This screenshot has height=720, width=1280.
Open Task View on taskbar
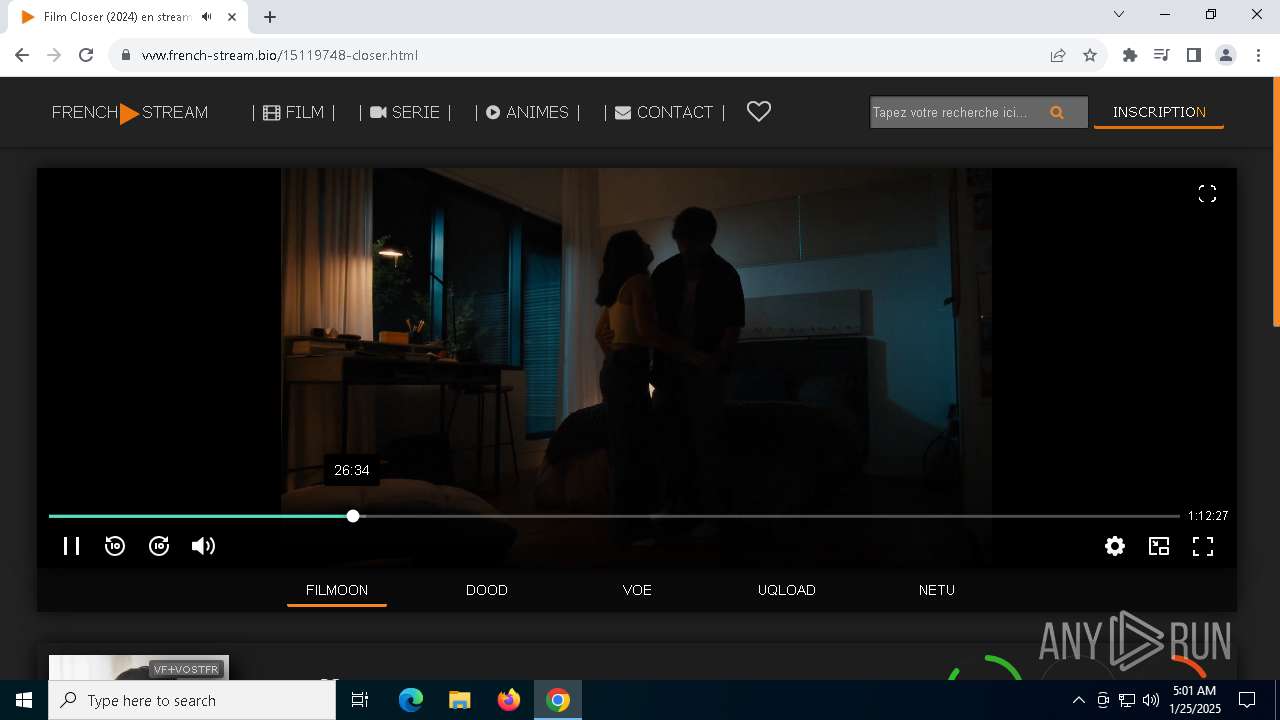click(x=360, y=700)
